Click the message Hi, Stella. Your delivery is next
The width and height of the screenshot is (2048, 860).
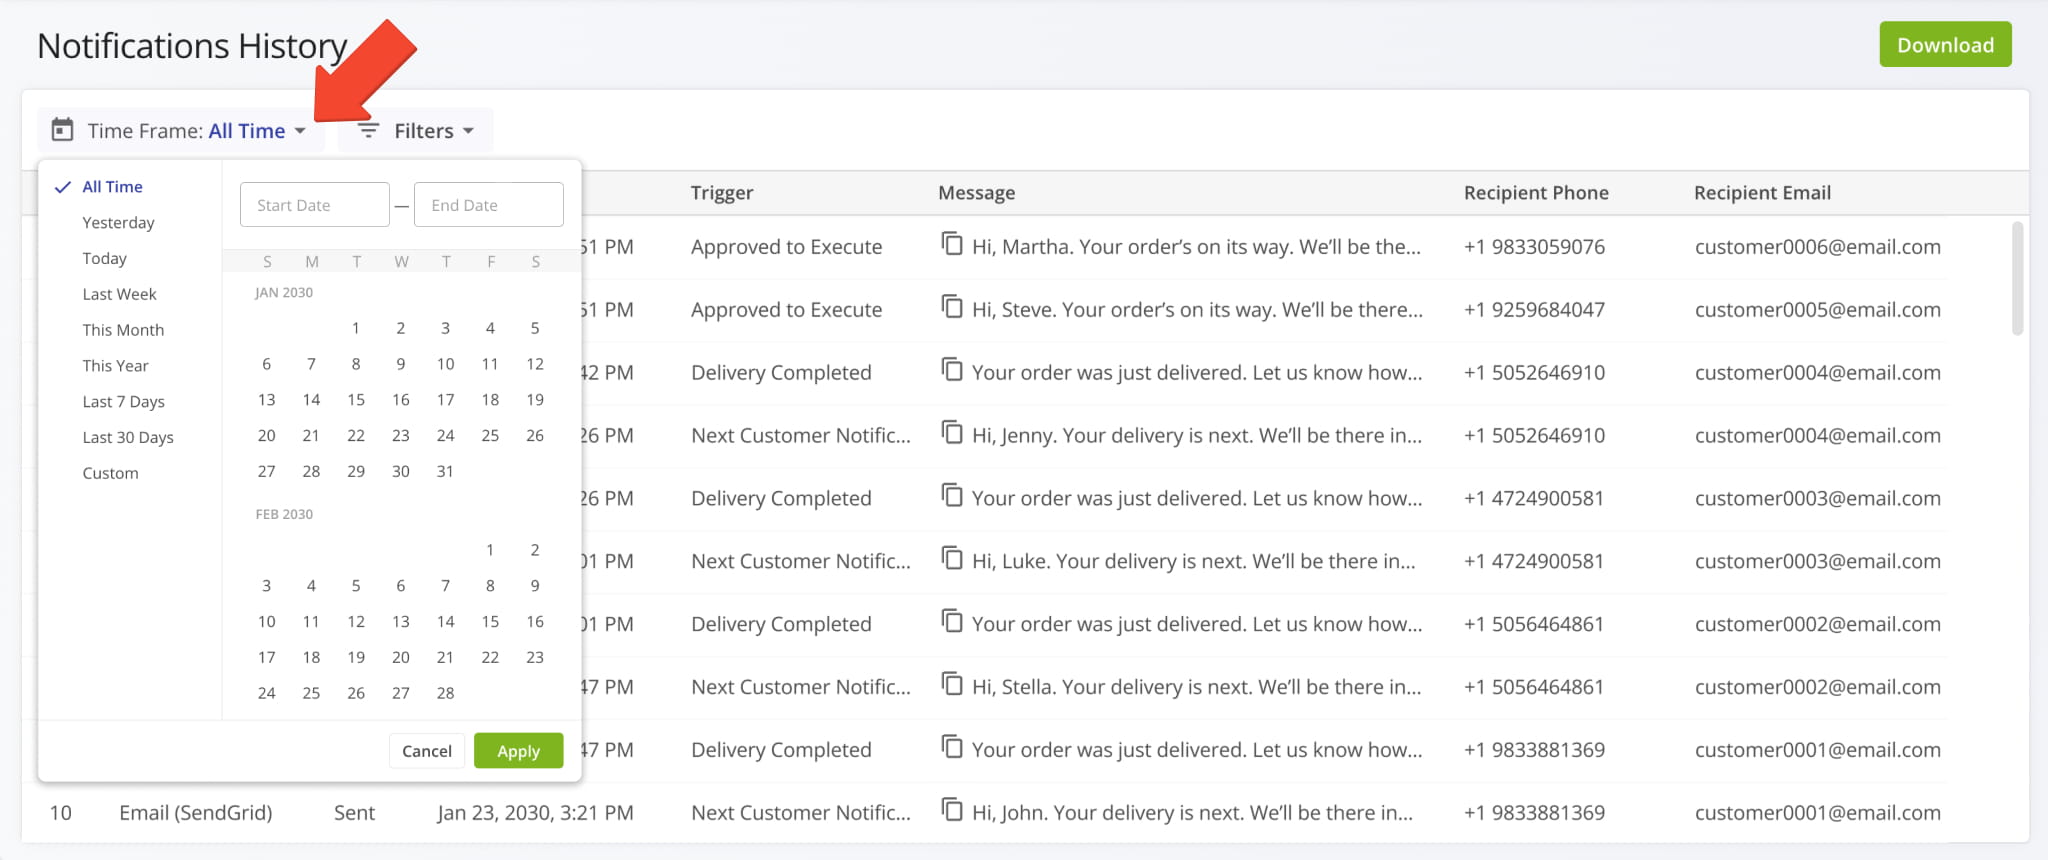coord(1197,687)
